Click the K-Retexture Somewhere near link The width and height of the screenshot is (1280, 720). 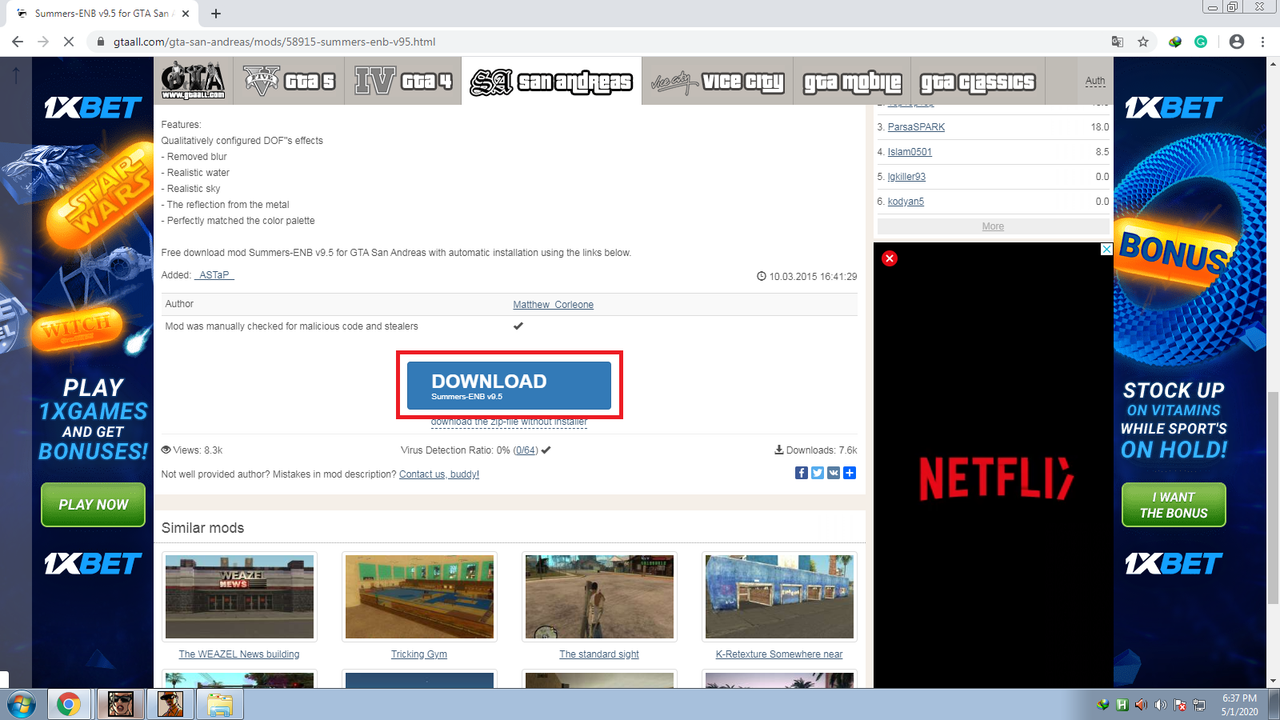[779, 654]
